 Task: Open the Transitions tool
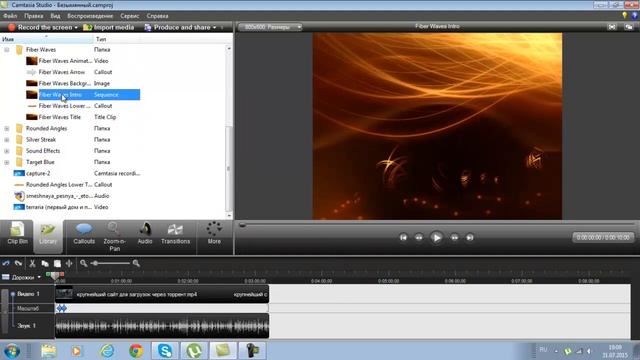[x=176, y=233]
